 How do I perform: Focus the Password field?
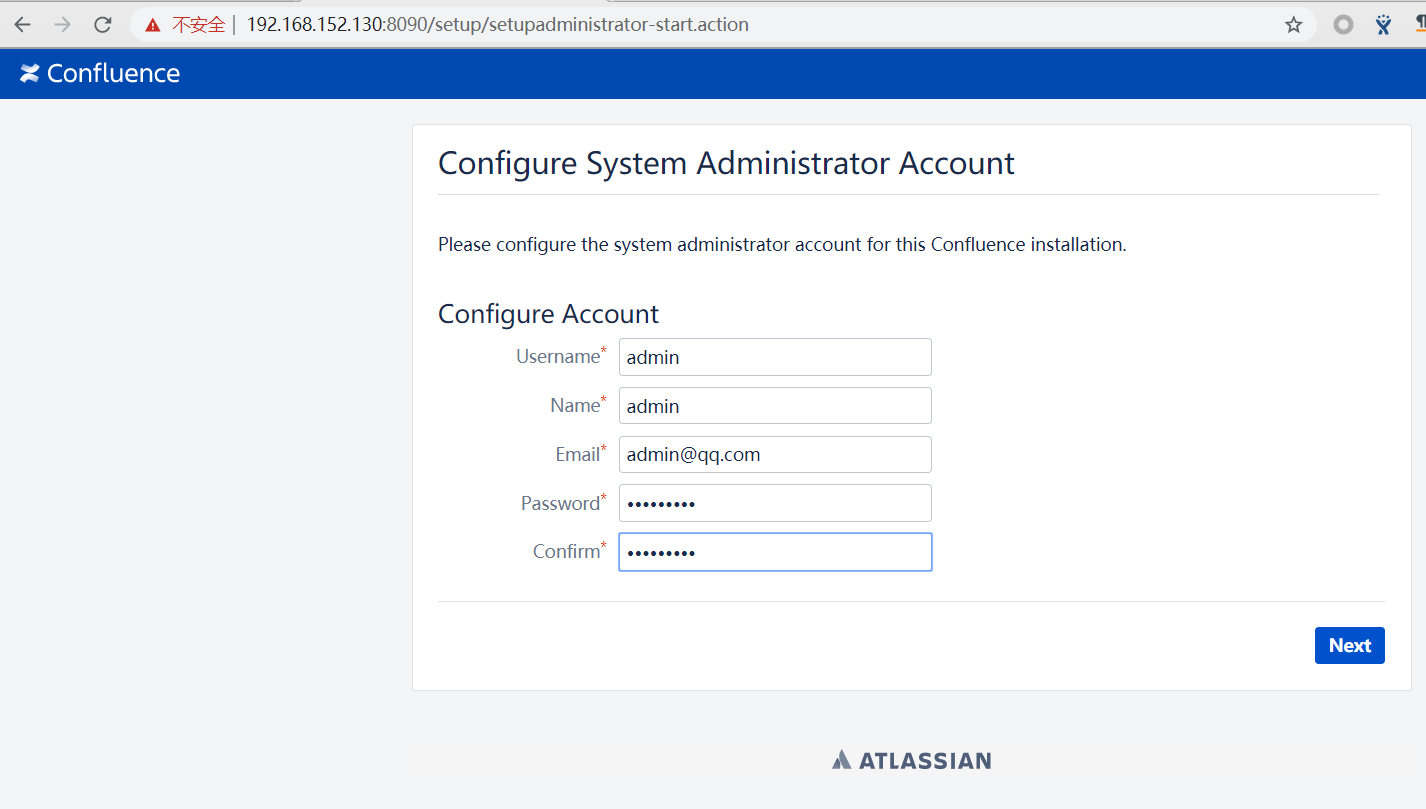(775, 503)
